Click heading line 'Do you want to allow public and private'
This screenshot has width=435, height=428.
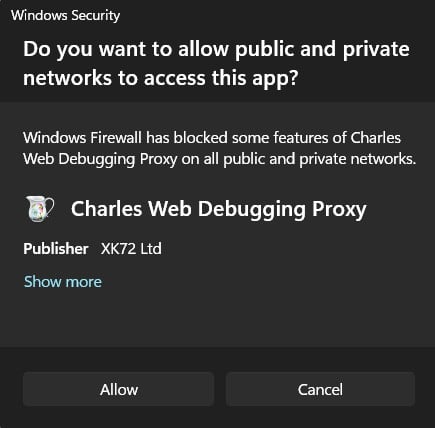point(216,49)
